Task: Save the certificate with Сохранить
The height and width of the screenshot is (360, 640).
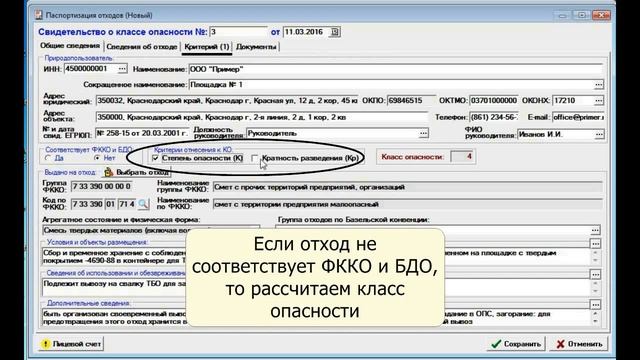Action: pyautogui.click(x=516, y=344)
